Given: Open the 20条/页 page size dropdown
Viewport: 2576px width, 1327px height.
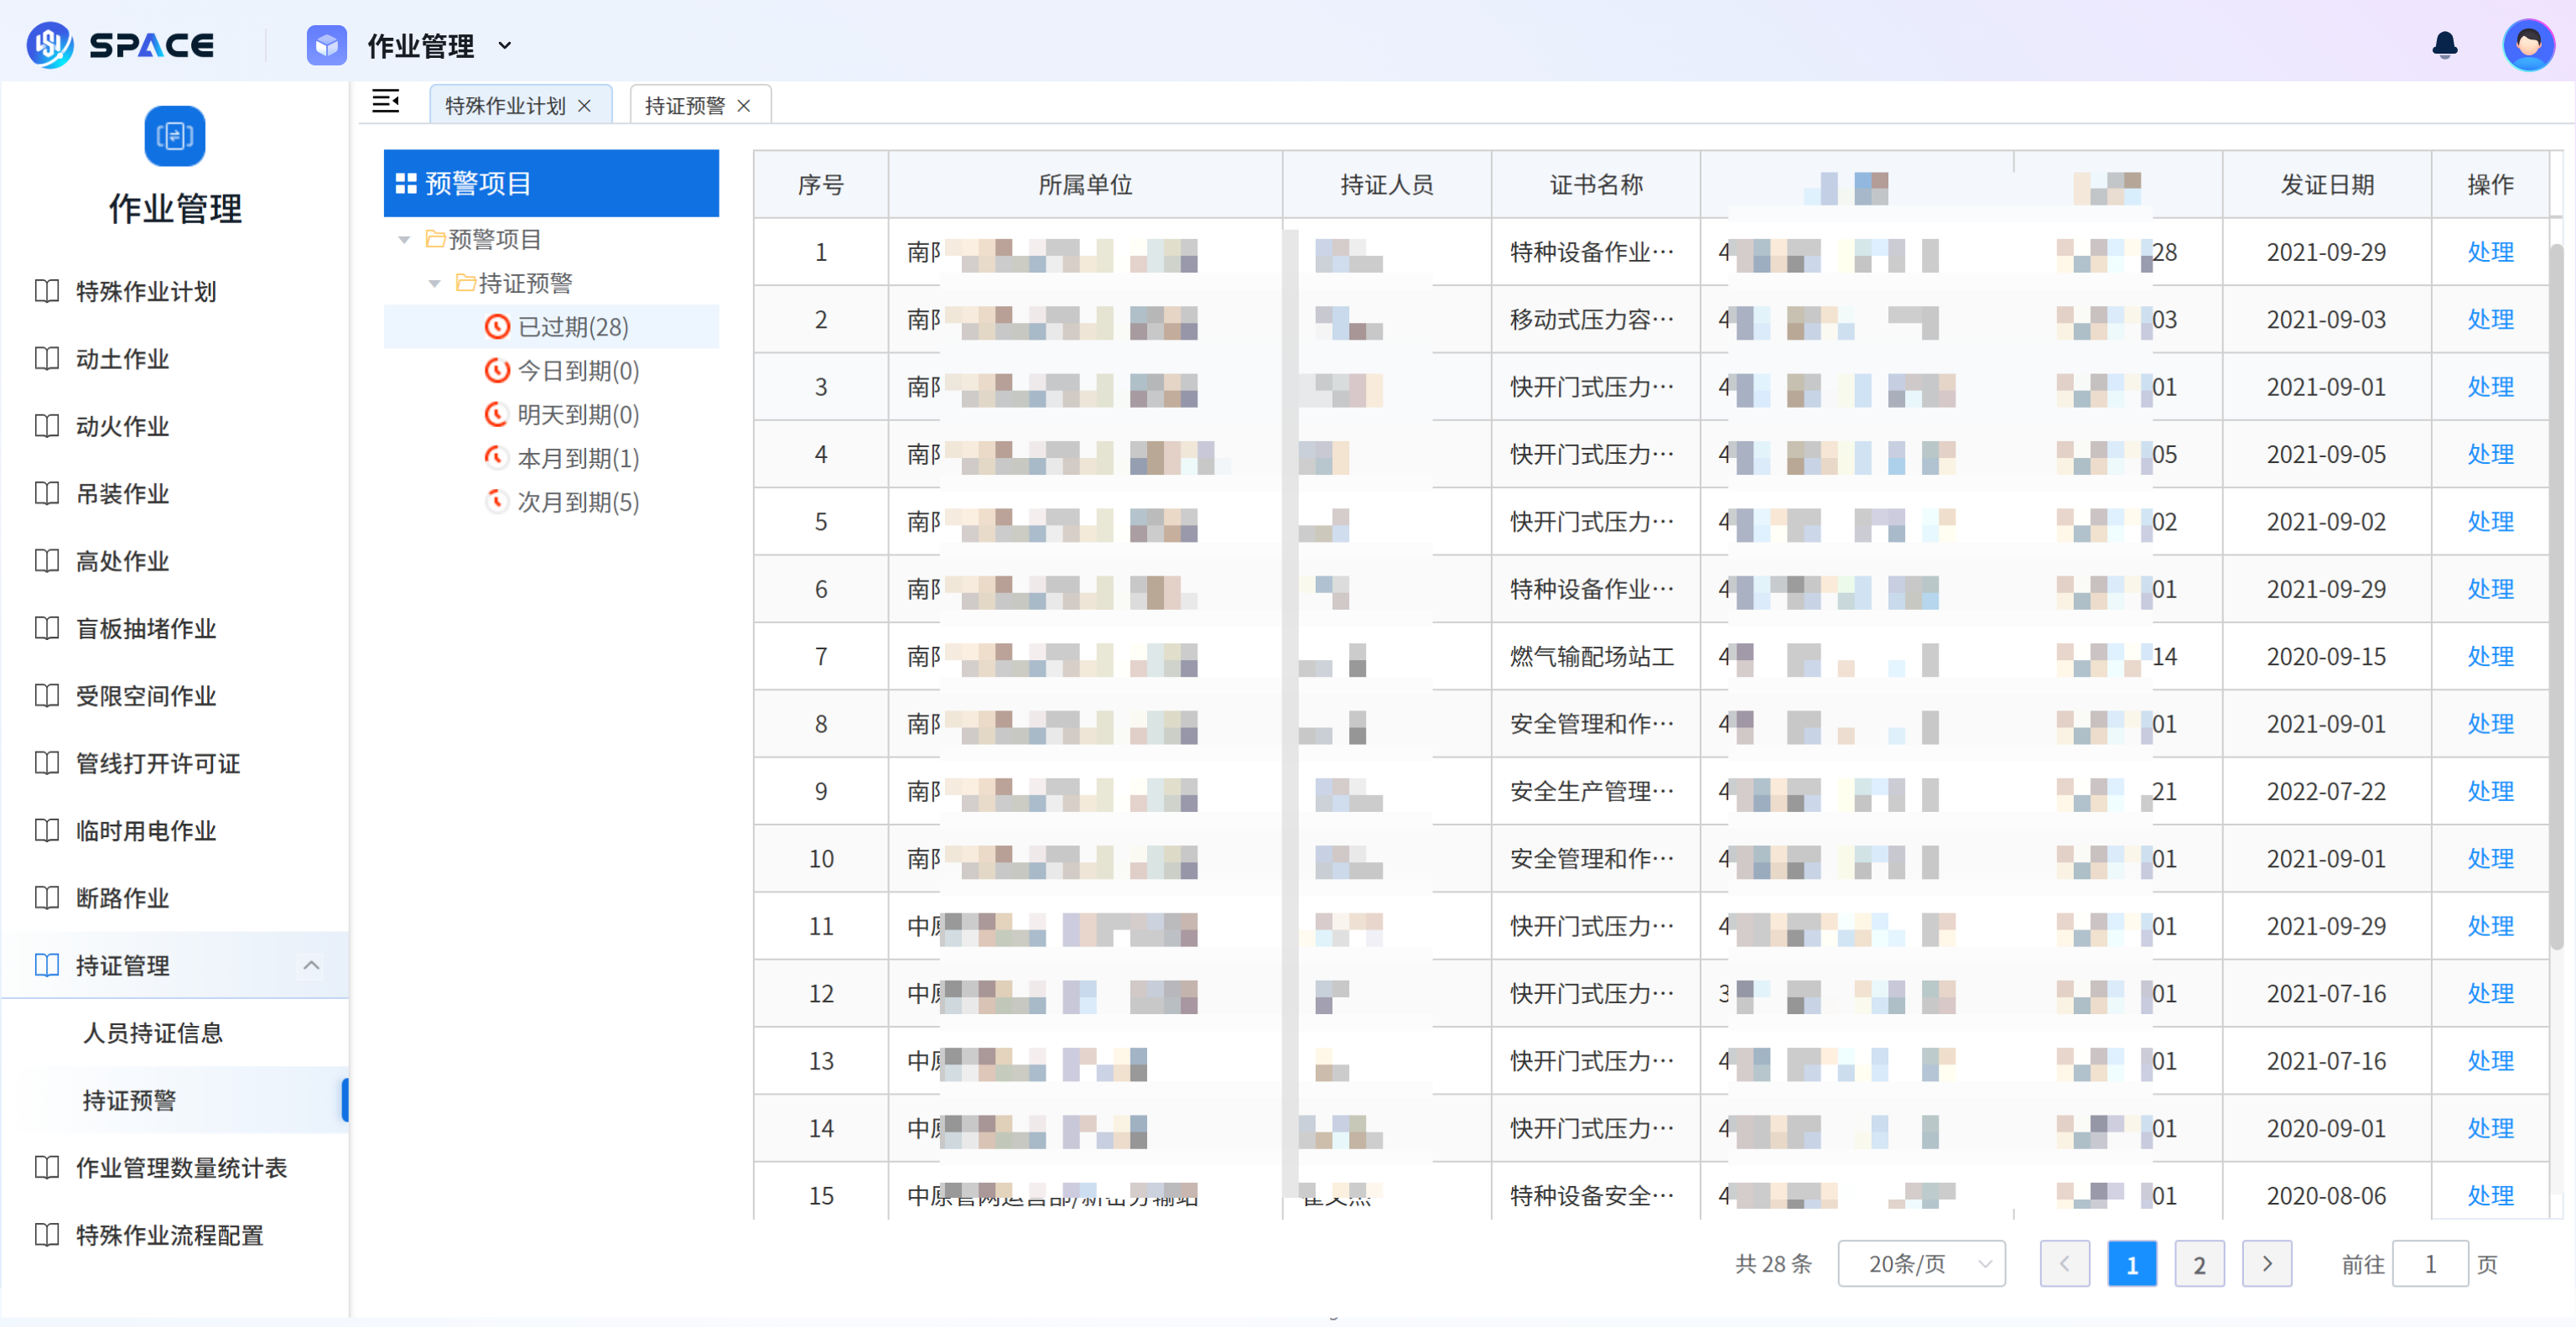Looking at the screenshot, I should tap(1921, 1263).
